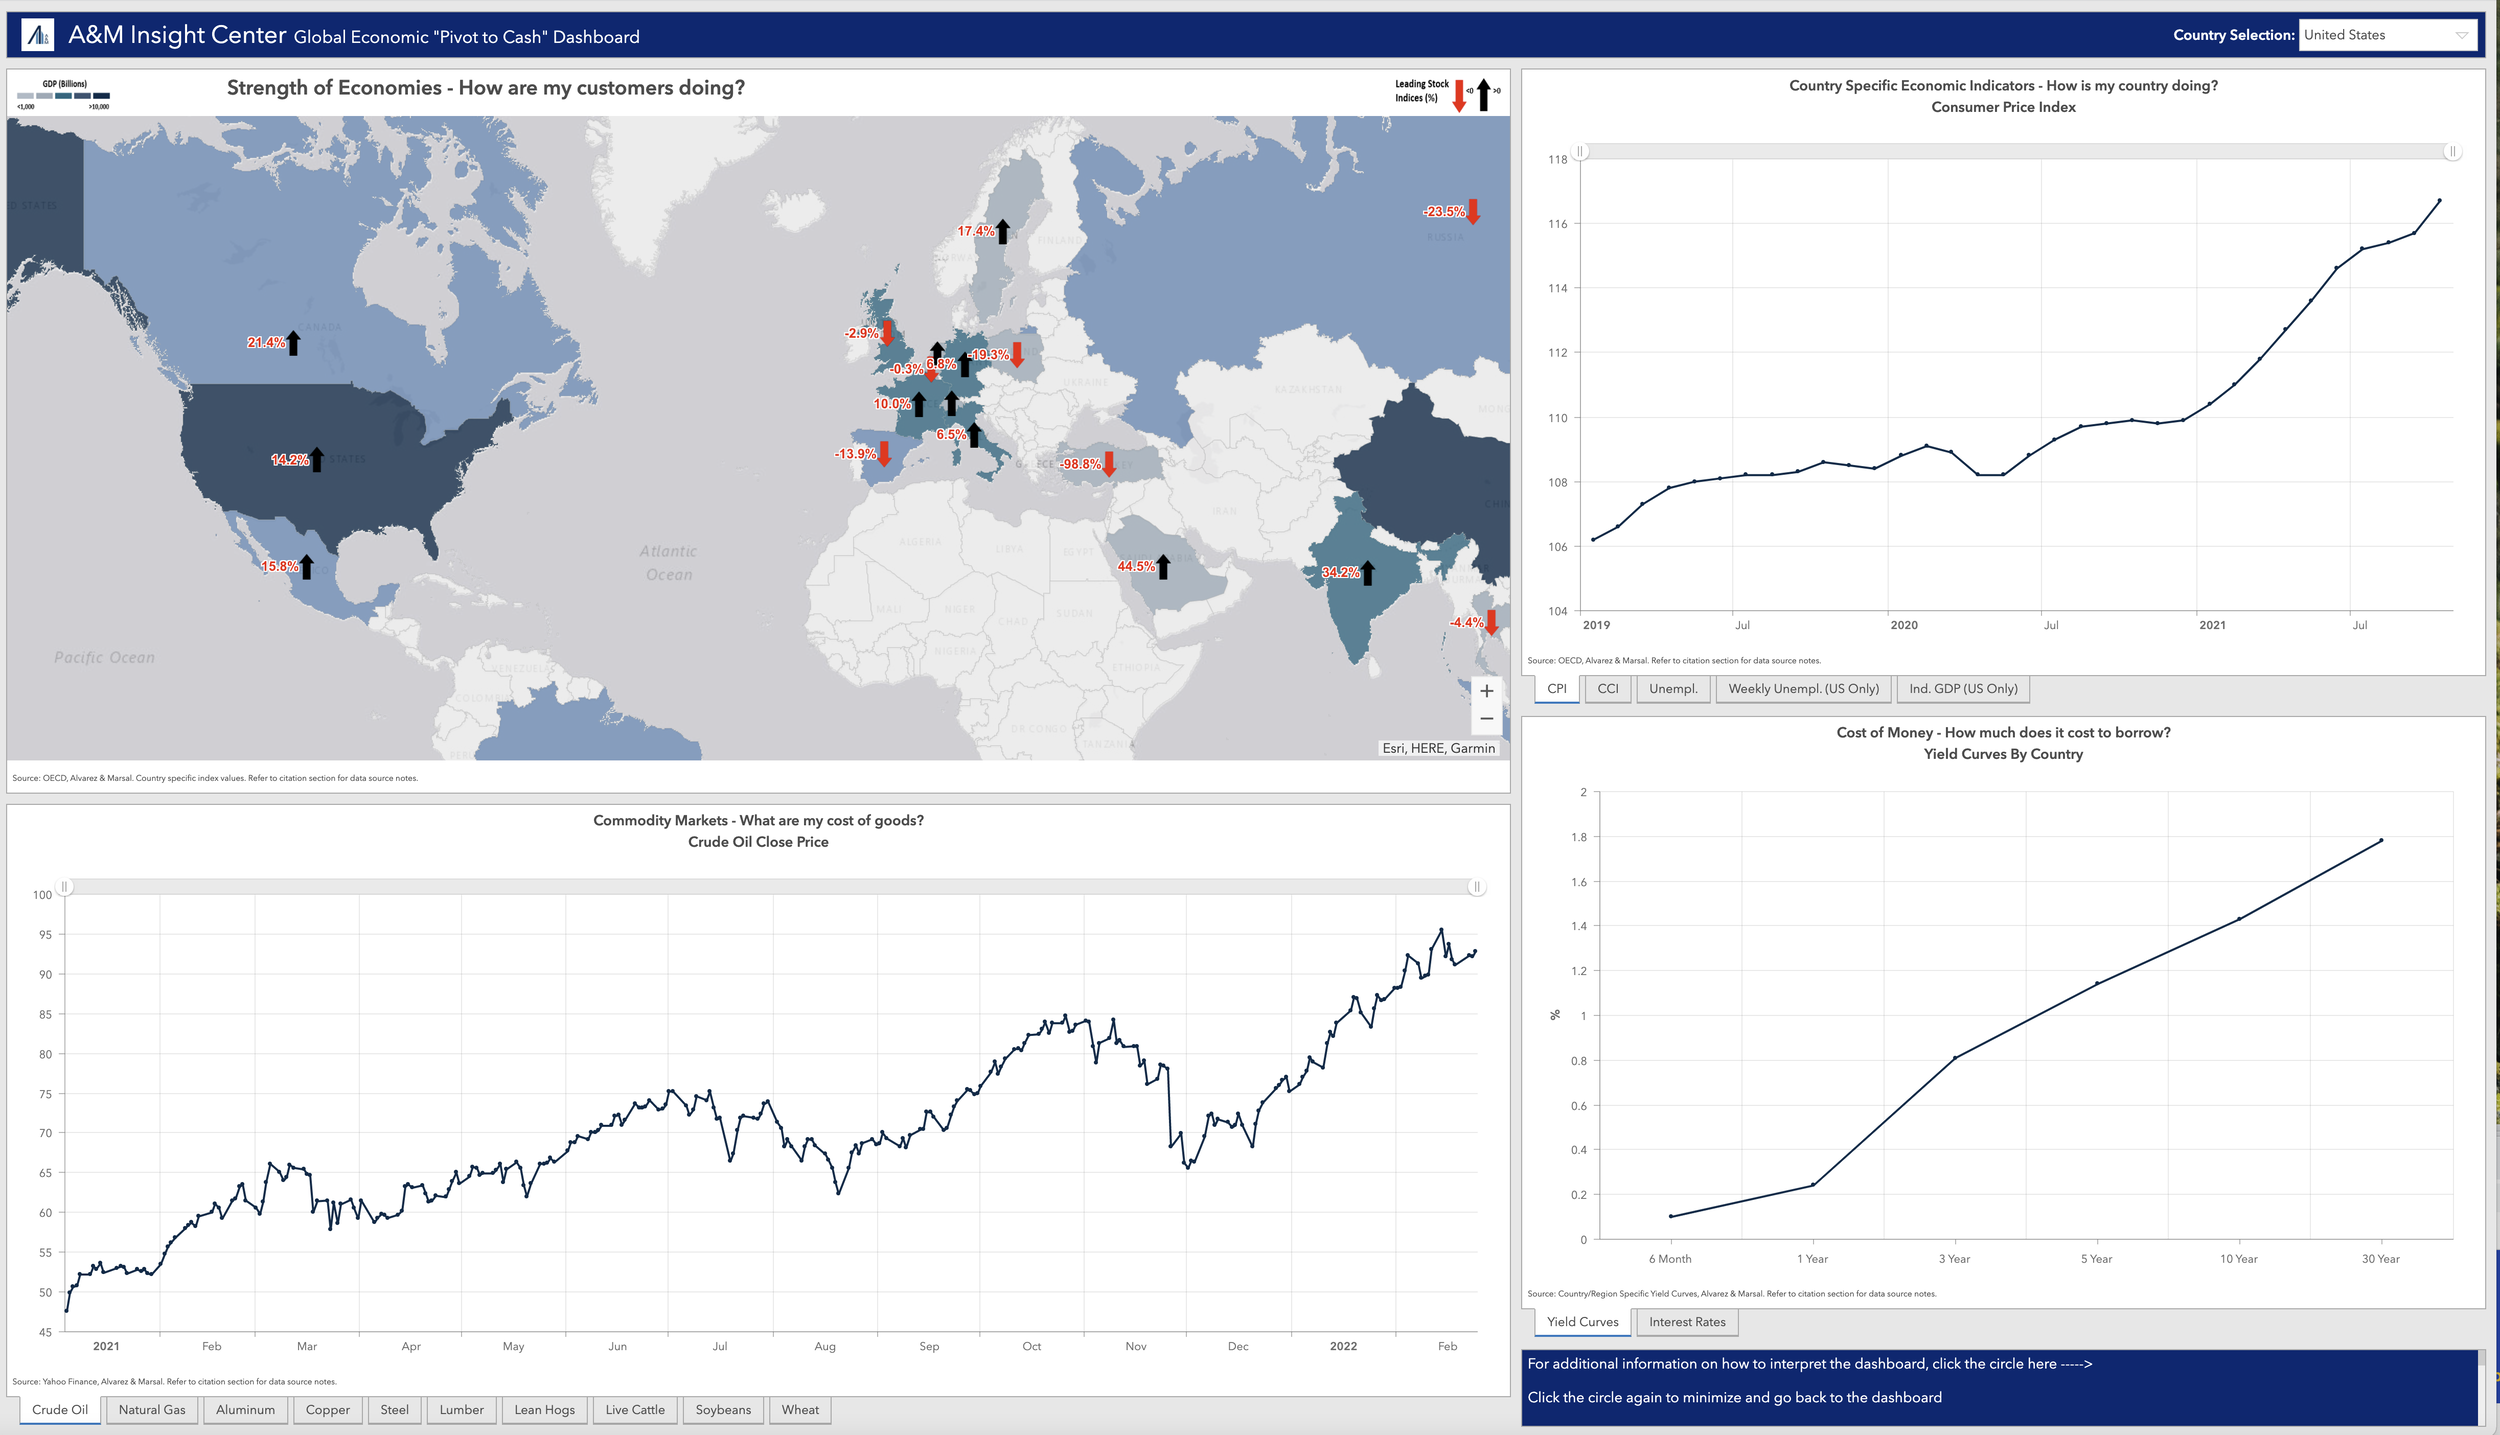
Task: Click the Ind. GDP (US Only) tab
Action: pyautogui.click(x=1962, y=688)
